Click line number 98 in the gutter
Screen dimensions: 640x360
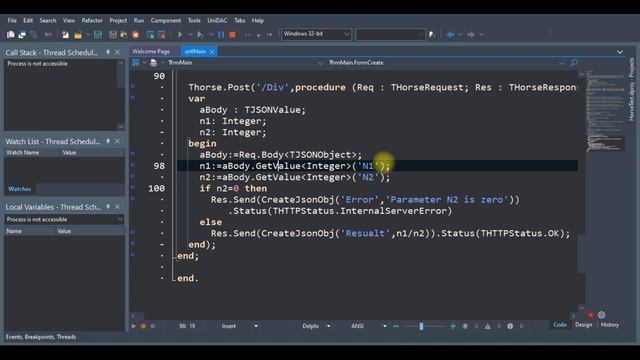[159, 166]
